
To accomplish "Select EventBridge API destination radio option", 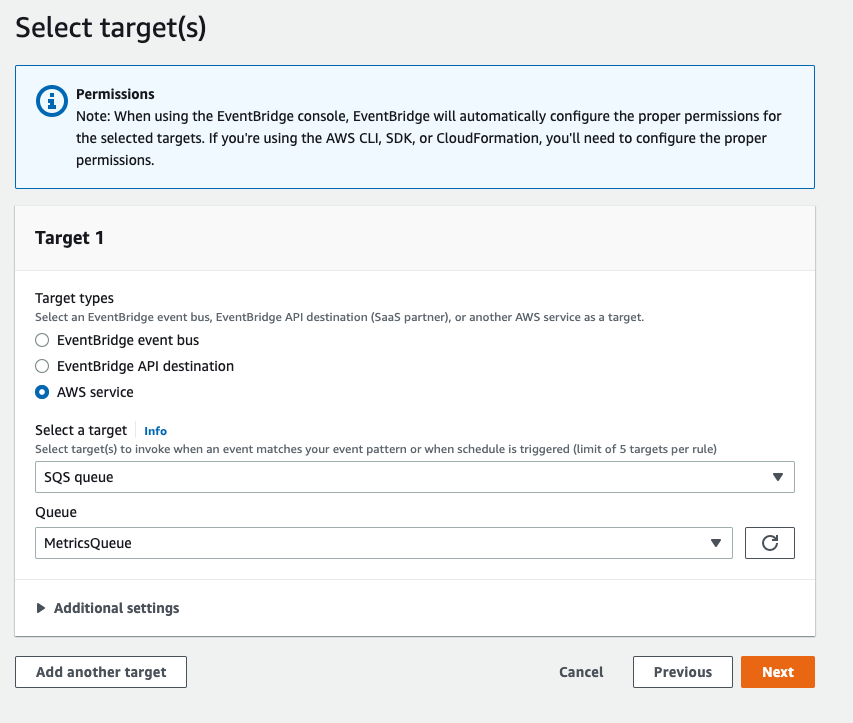I will tap(42, 366).
